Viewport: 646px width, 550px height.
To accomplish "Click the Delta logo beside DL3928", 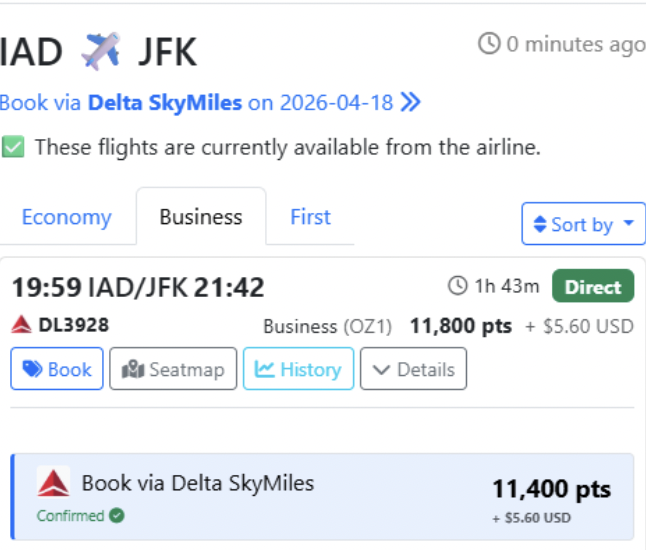I will coord(21,325).
